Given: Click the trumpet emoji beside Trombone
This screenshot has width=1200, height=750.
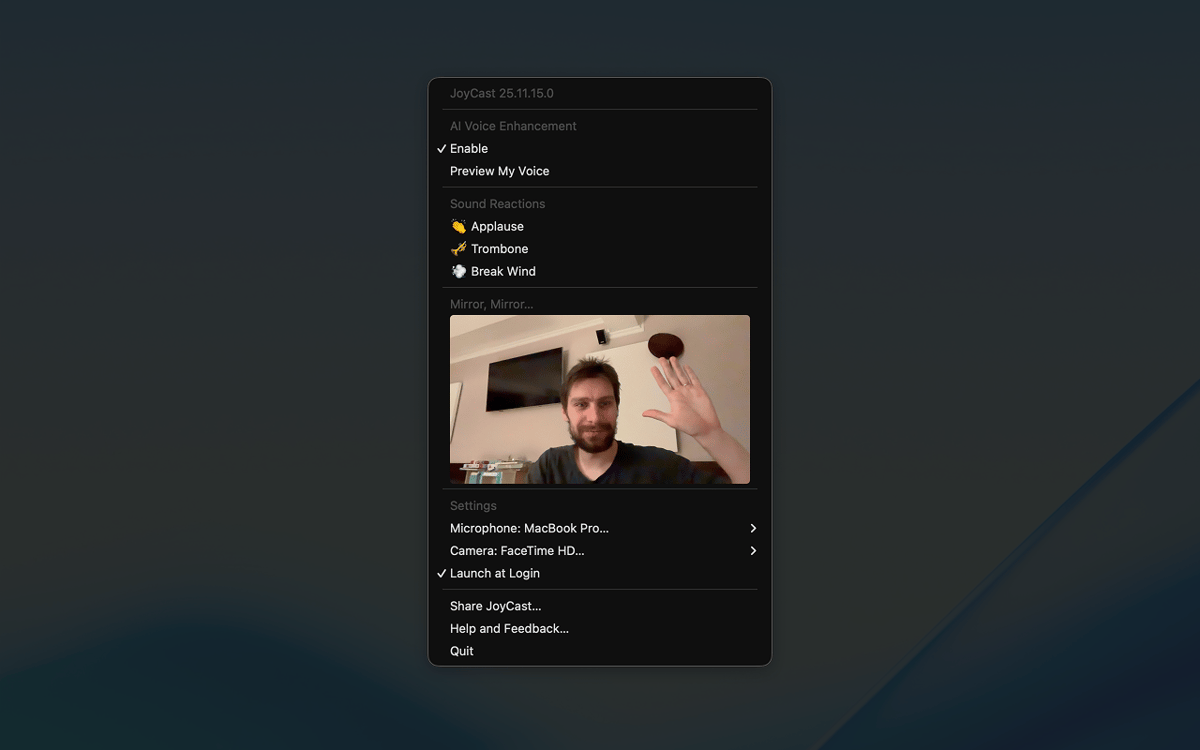Looking at the screenshot, I should click(x=458, y=249).
